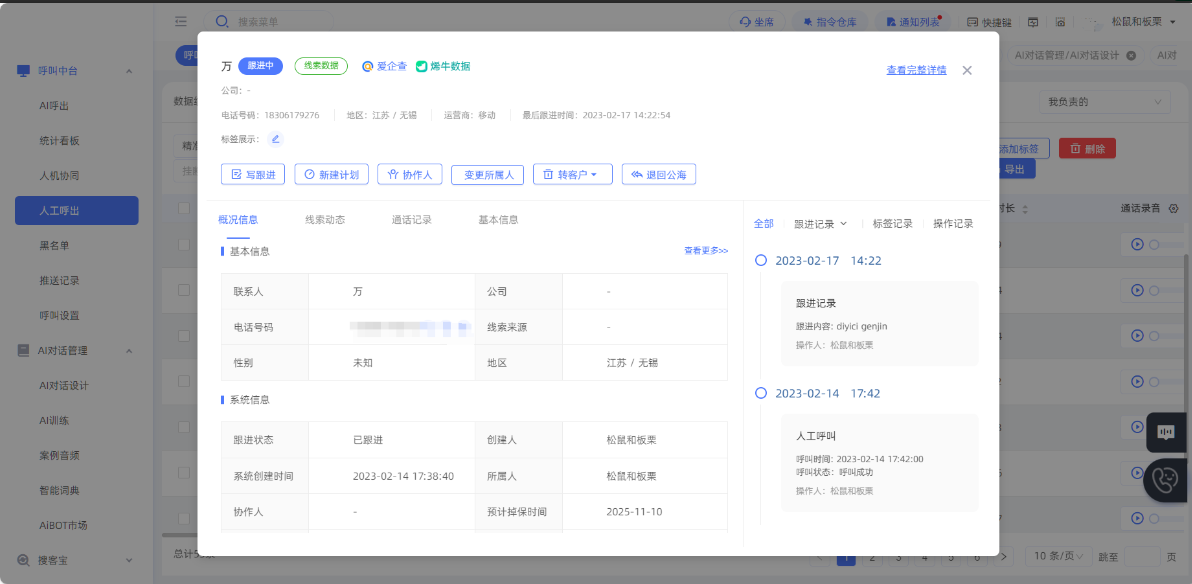The image size is (1192, 584).
Task: Show 全部 records in the timeline
Action: pyautogui.click(x=763, y=224)
